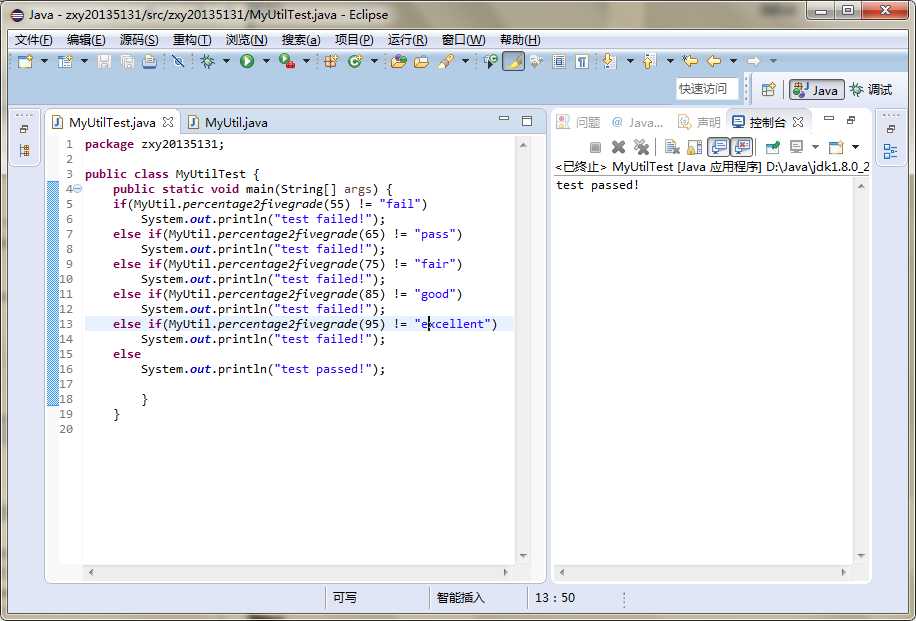Click the Outline view icon on the right trim

[890, 151]
